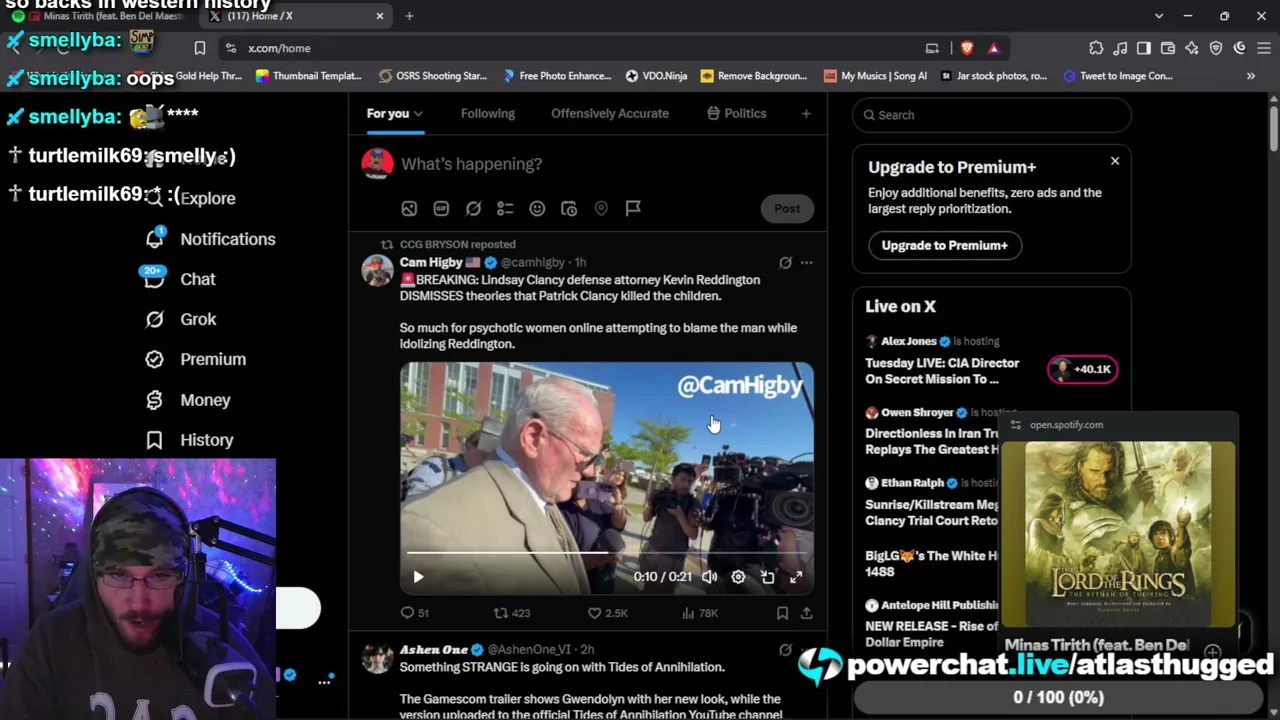Open the browser extensions puzzle icon
Screen dimensions: 1280x720
coord(1096,48)
